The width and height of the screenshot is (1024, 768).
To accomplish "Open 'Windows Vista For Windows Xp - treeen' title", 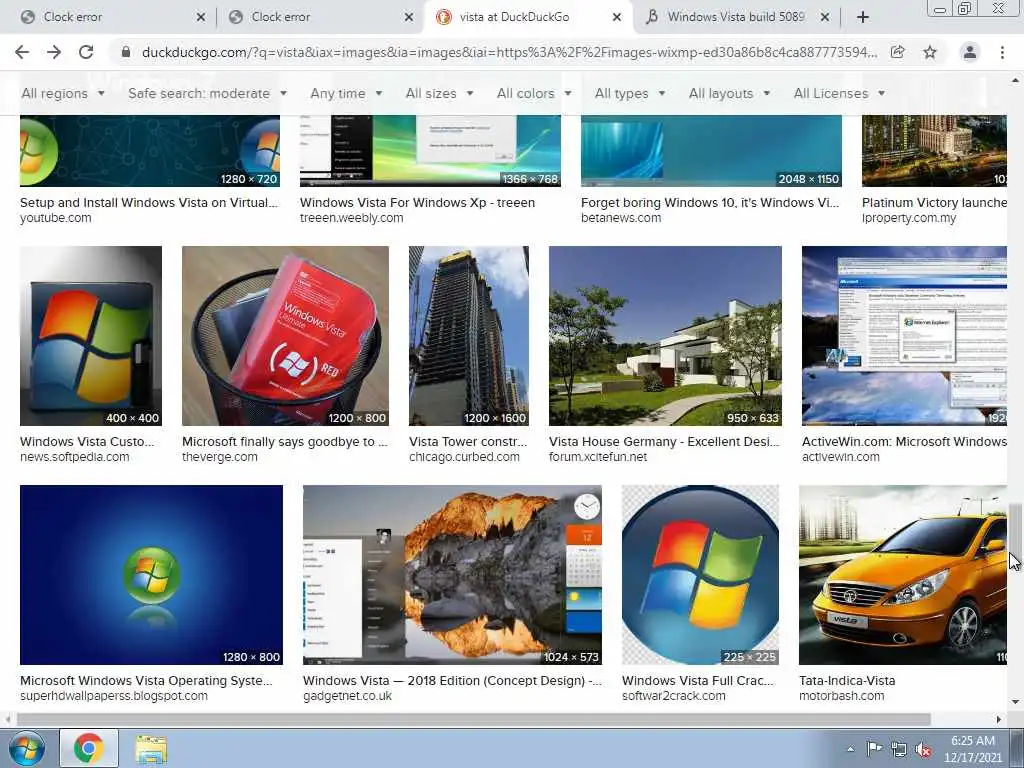I will pyautogui.click(x=417, y=202).
